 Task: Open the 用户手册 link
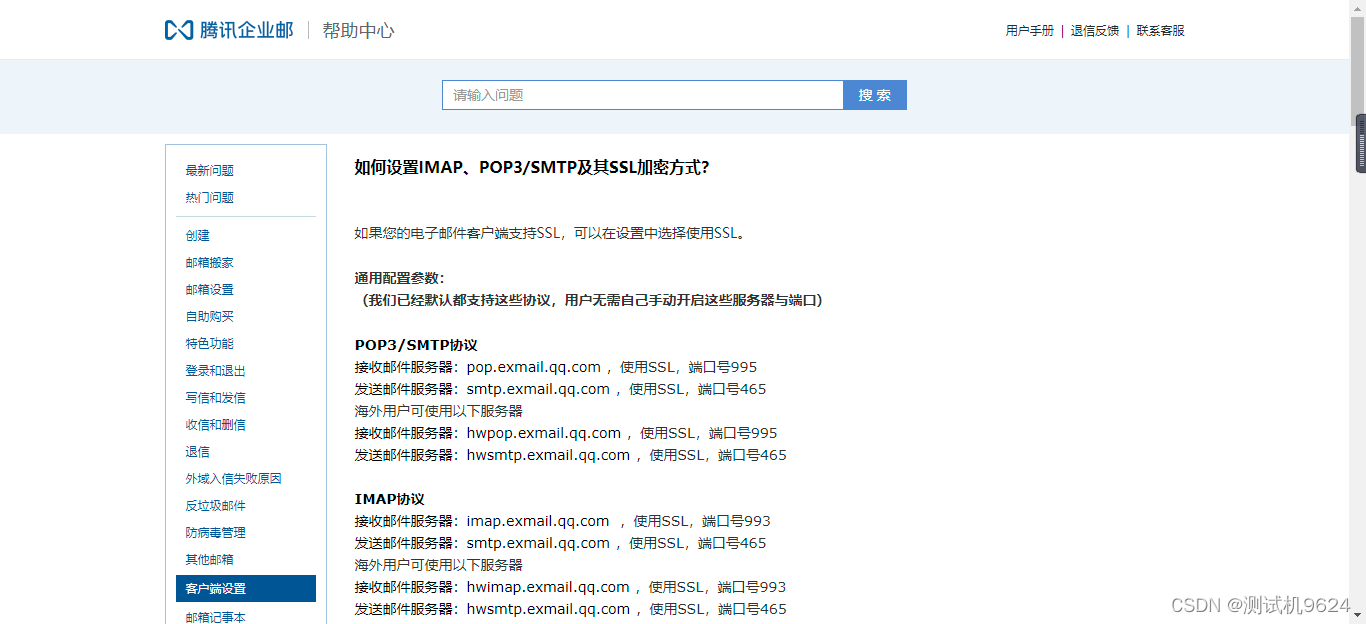1030,31
